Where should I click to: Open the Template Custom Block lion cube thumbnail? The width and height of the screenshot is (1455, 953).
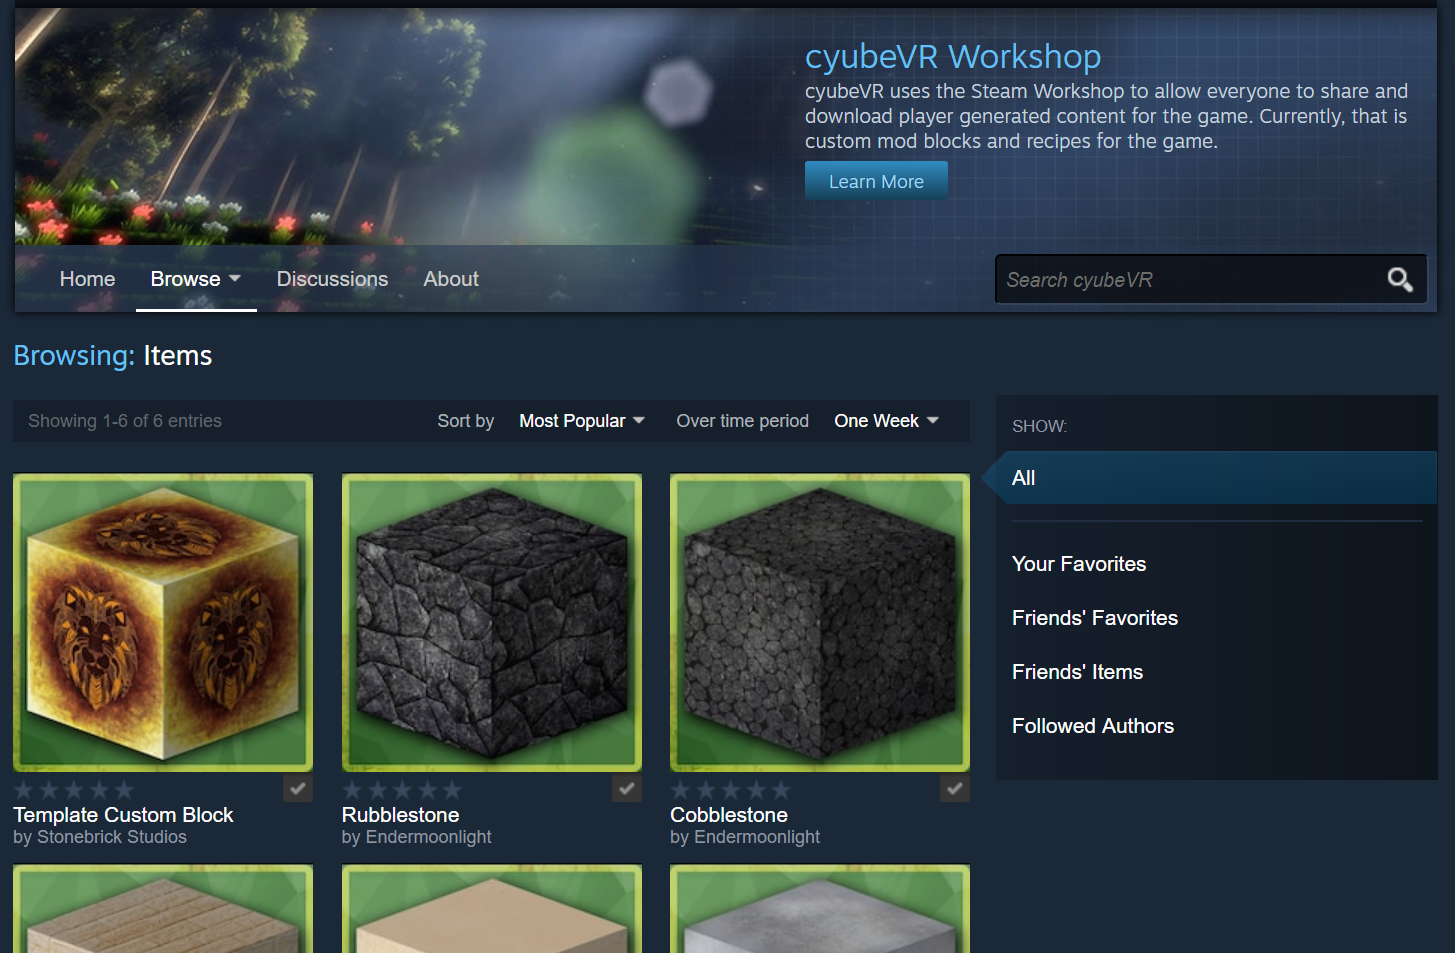click(x=163, y=622)
